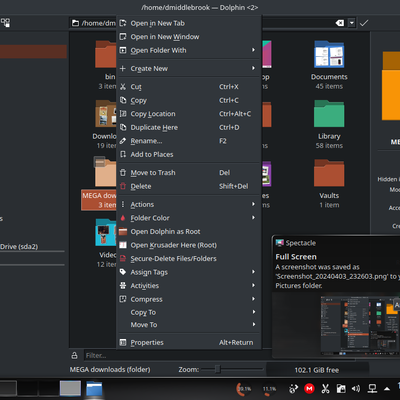Open the Documents folder icon
This screenshot has height=400, width=400.
329,54
